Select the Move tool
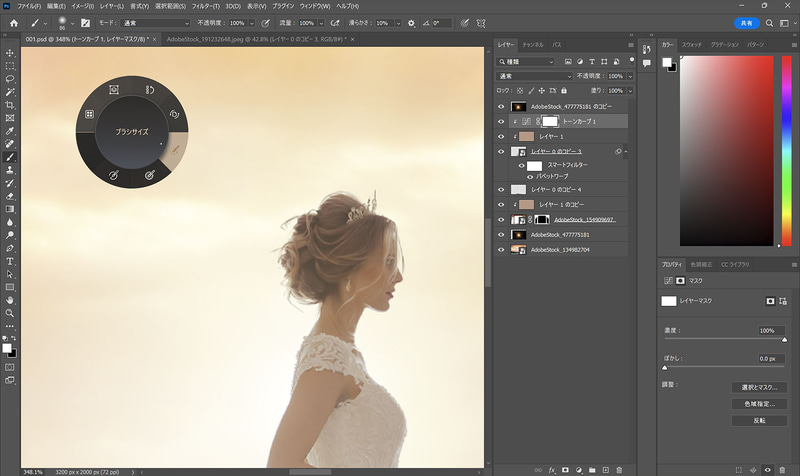Screen dimensions: 800x476 click(10, 52)
